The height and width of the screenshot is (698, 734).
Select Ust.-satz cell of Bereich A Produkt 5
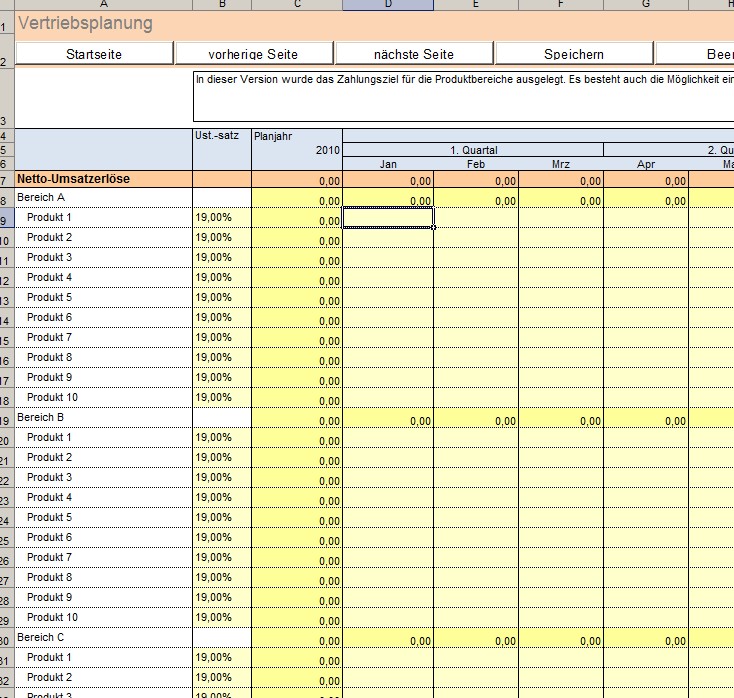pyautogui.click(x=222, y=298)
